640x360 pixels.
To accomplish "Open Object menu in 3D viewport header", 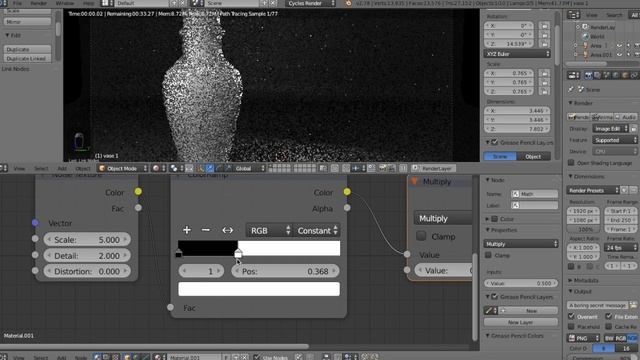I will [x=83, y=168].
